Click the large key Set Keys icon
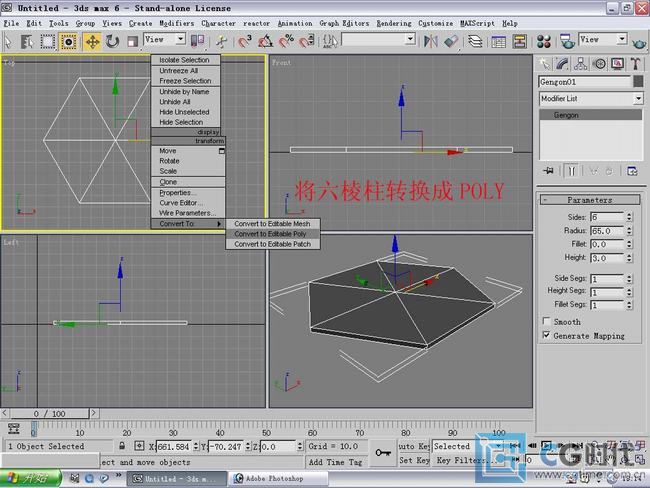 click(383, 453)
